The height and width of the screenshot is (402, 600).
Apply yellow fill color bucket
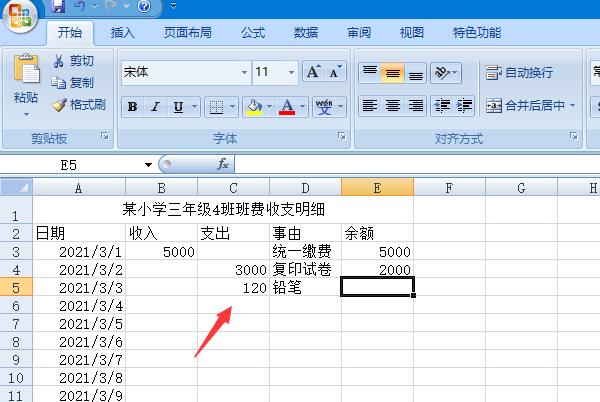click(x=254, y=107)
